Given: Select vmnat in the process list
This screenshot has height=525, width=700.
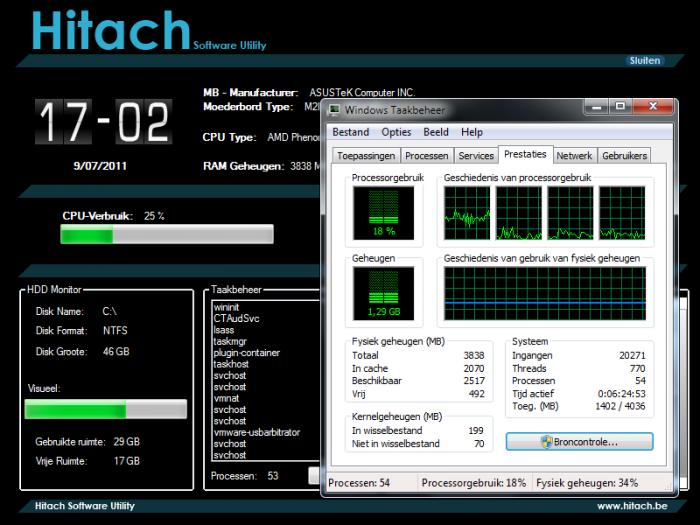Looking at the screenshot, I should click(x=226, y=398).
